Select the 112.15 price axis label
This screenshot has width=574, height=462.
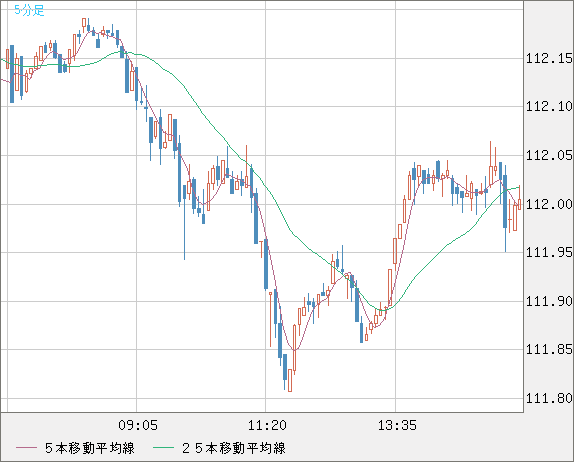tap(548, 58)
